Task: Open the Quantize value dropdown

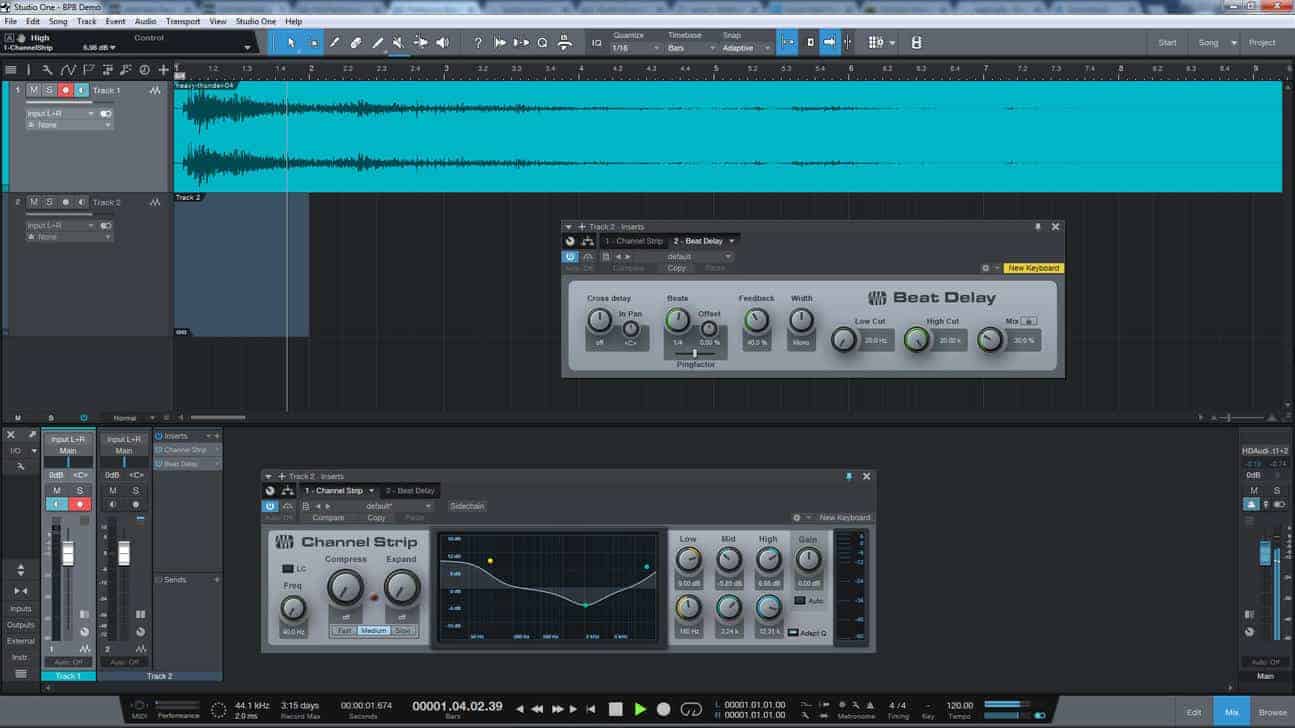Action: click(x=636, y=48)
